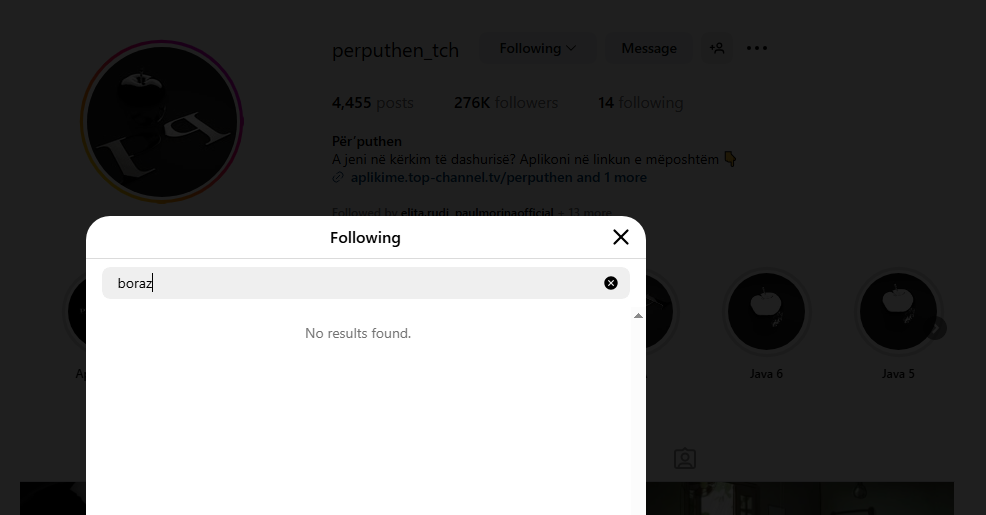Click the link chain icon in bio
The height and width of the screenshot is (515, 986).
[x=339, y=178]
